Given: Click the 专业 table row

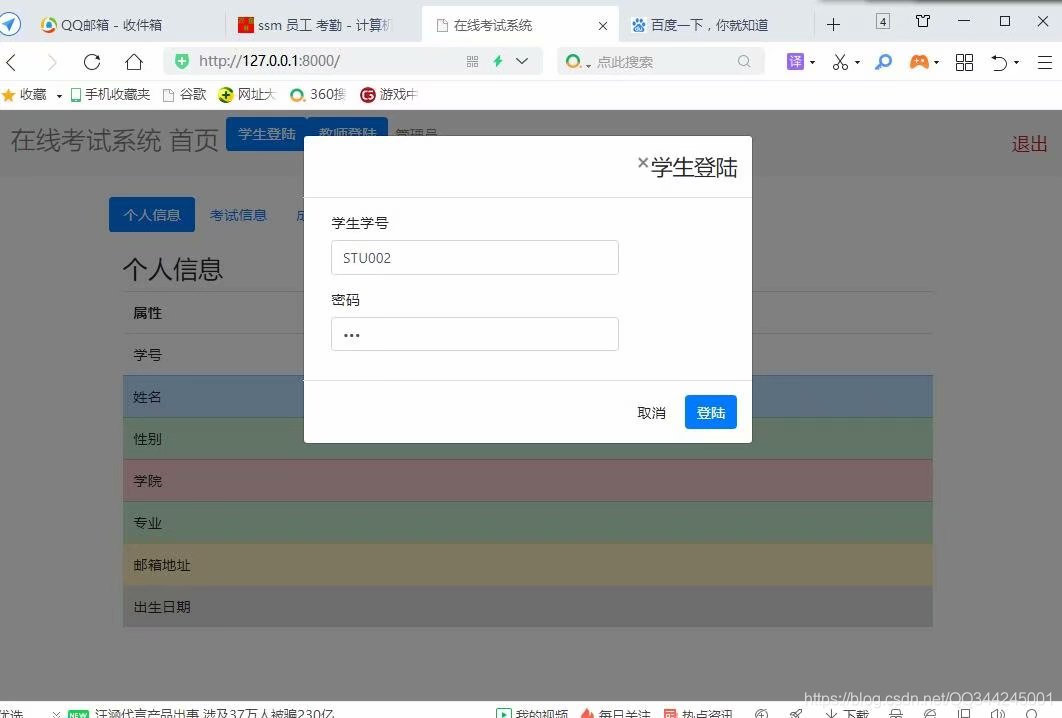Looking at the screenshot, I should pos(528,523).
